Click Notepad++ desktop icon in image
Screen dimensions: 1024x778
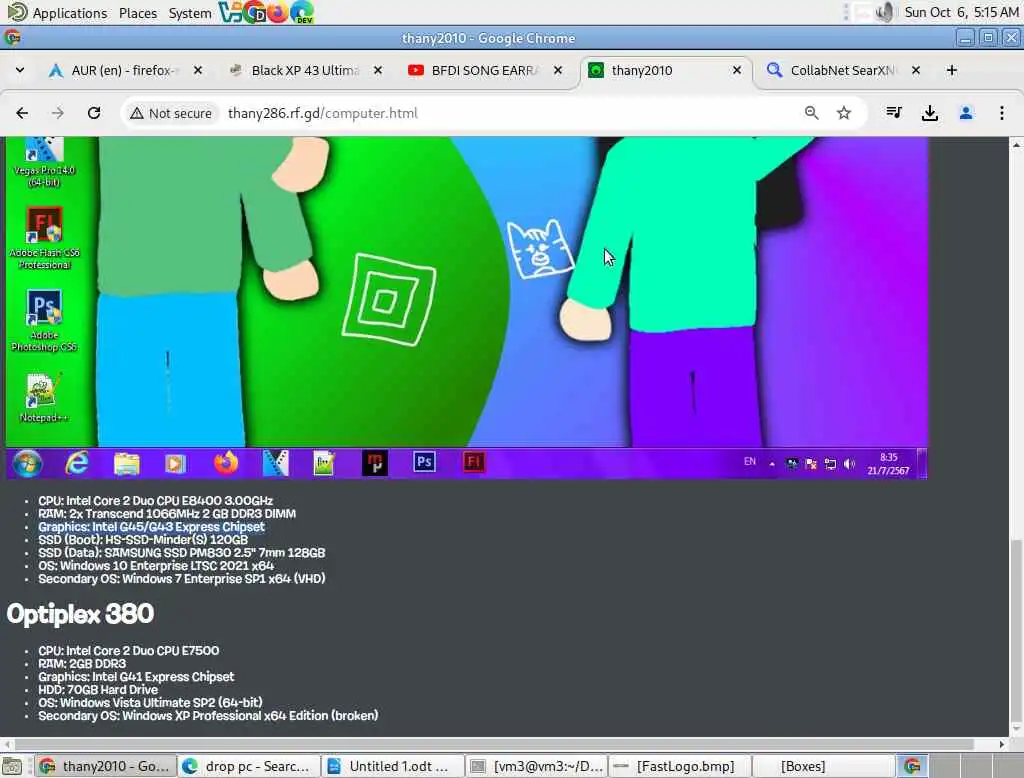click(x=44, y=398)
